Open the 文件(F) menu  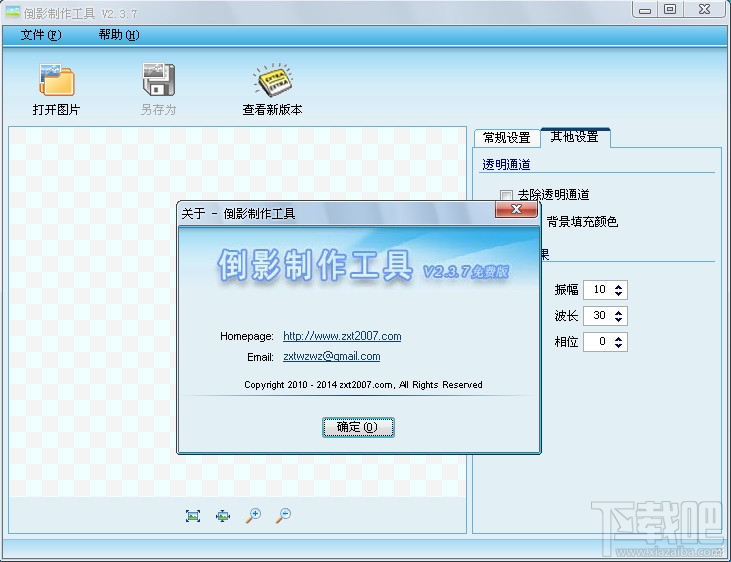click(x=41, y=35)
